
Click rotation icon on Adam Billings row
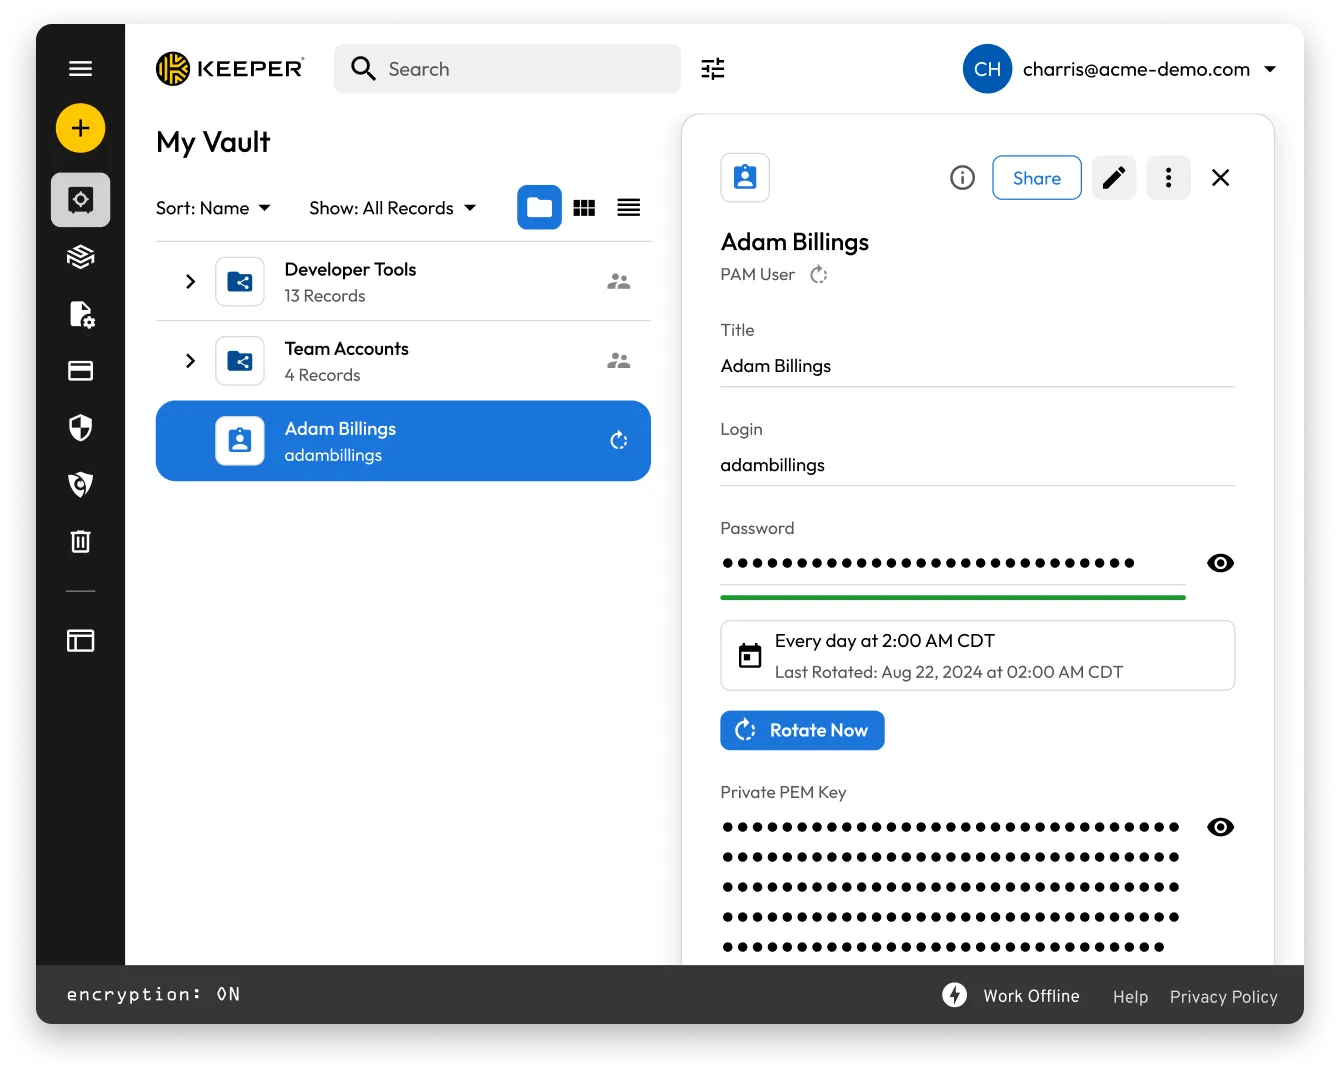tap(619, 440)
